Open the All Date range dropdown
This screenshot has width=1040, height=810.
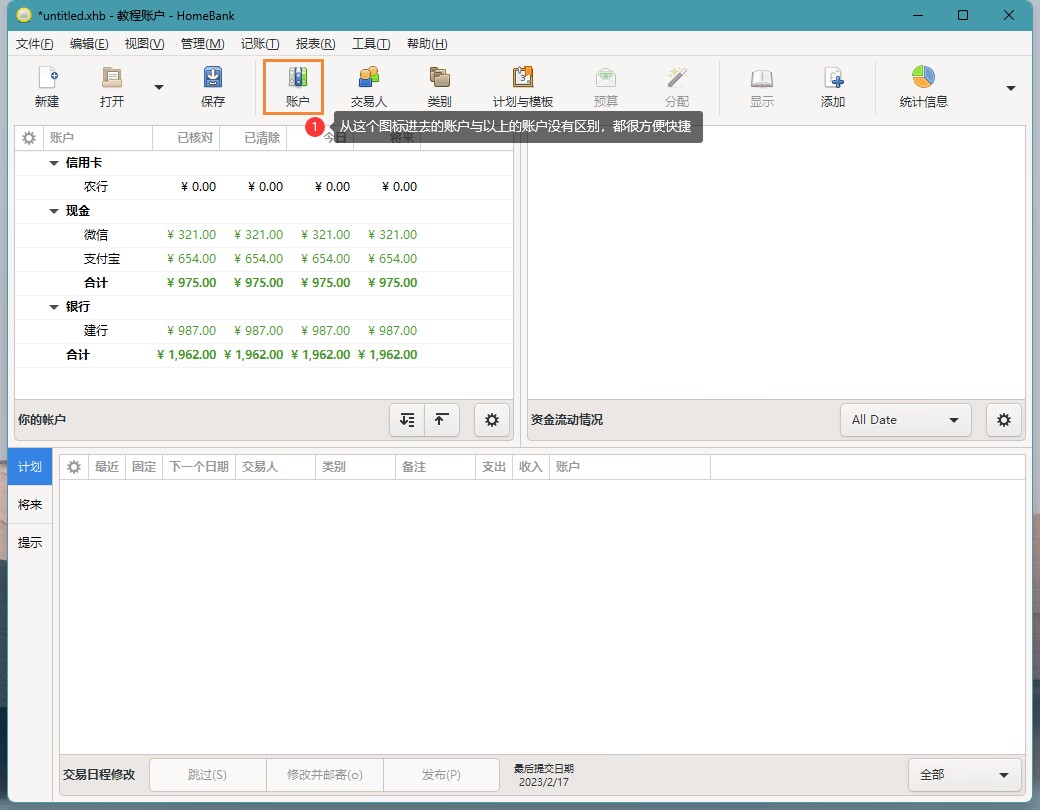905,420
